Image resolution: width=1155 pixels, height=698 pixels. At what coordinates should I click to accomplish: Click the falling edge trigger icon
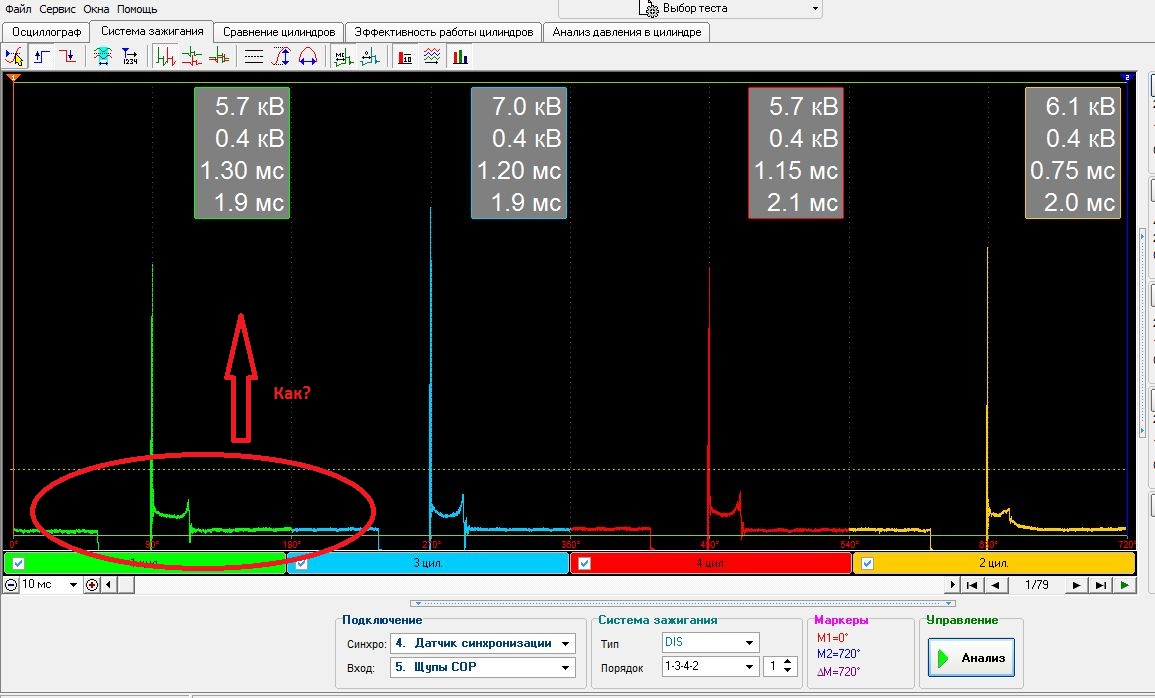[68, 57]
